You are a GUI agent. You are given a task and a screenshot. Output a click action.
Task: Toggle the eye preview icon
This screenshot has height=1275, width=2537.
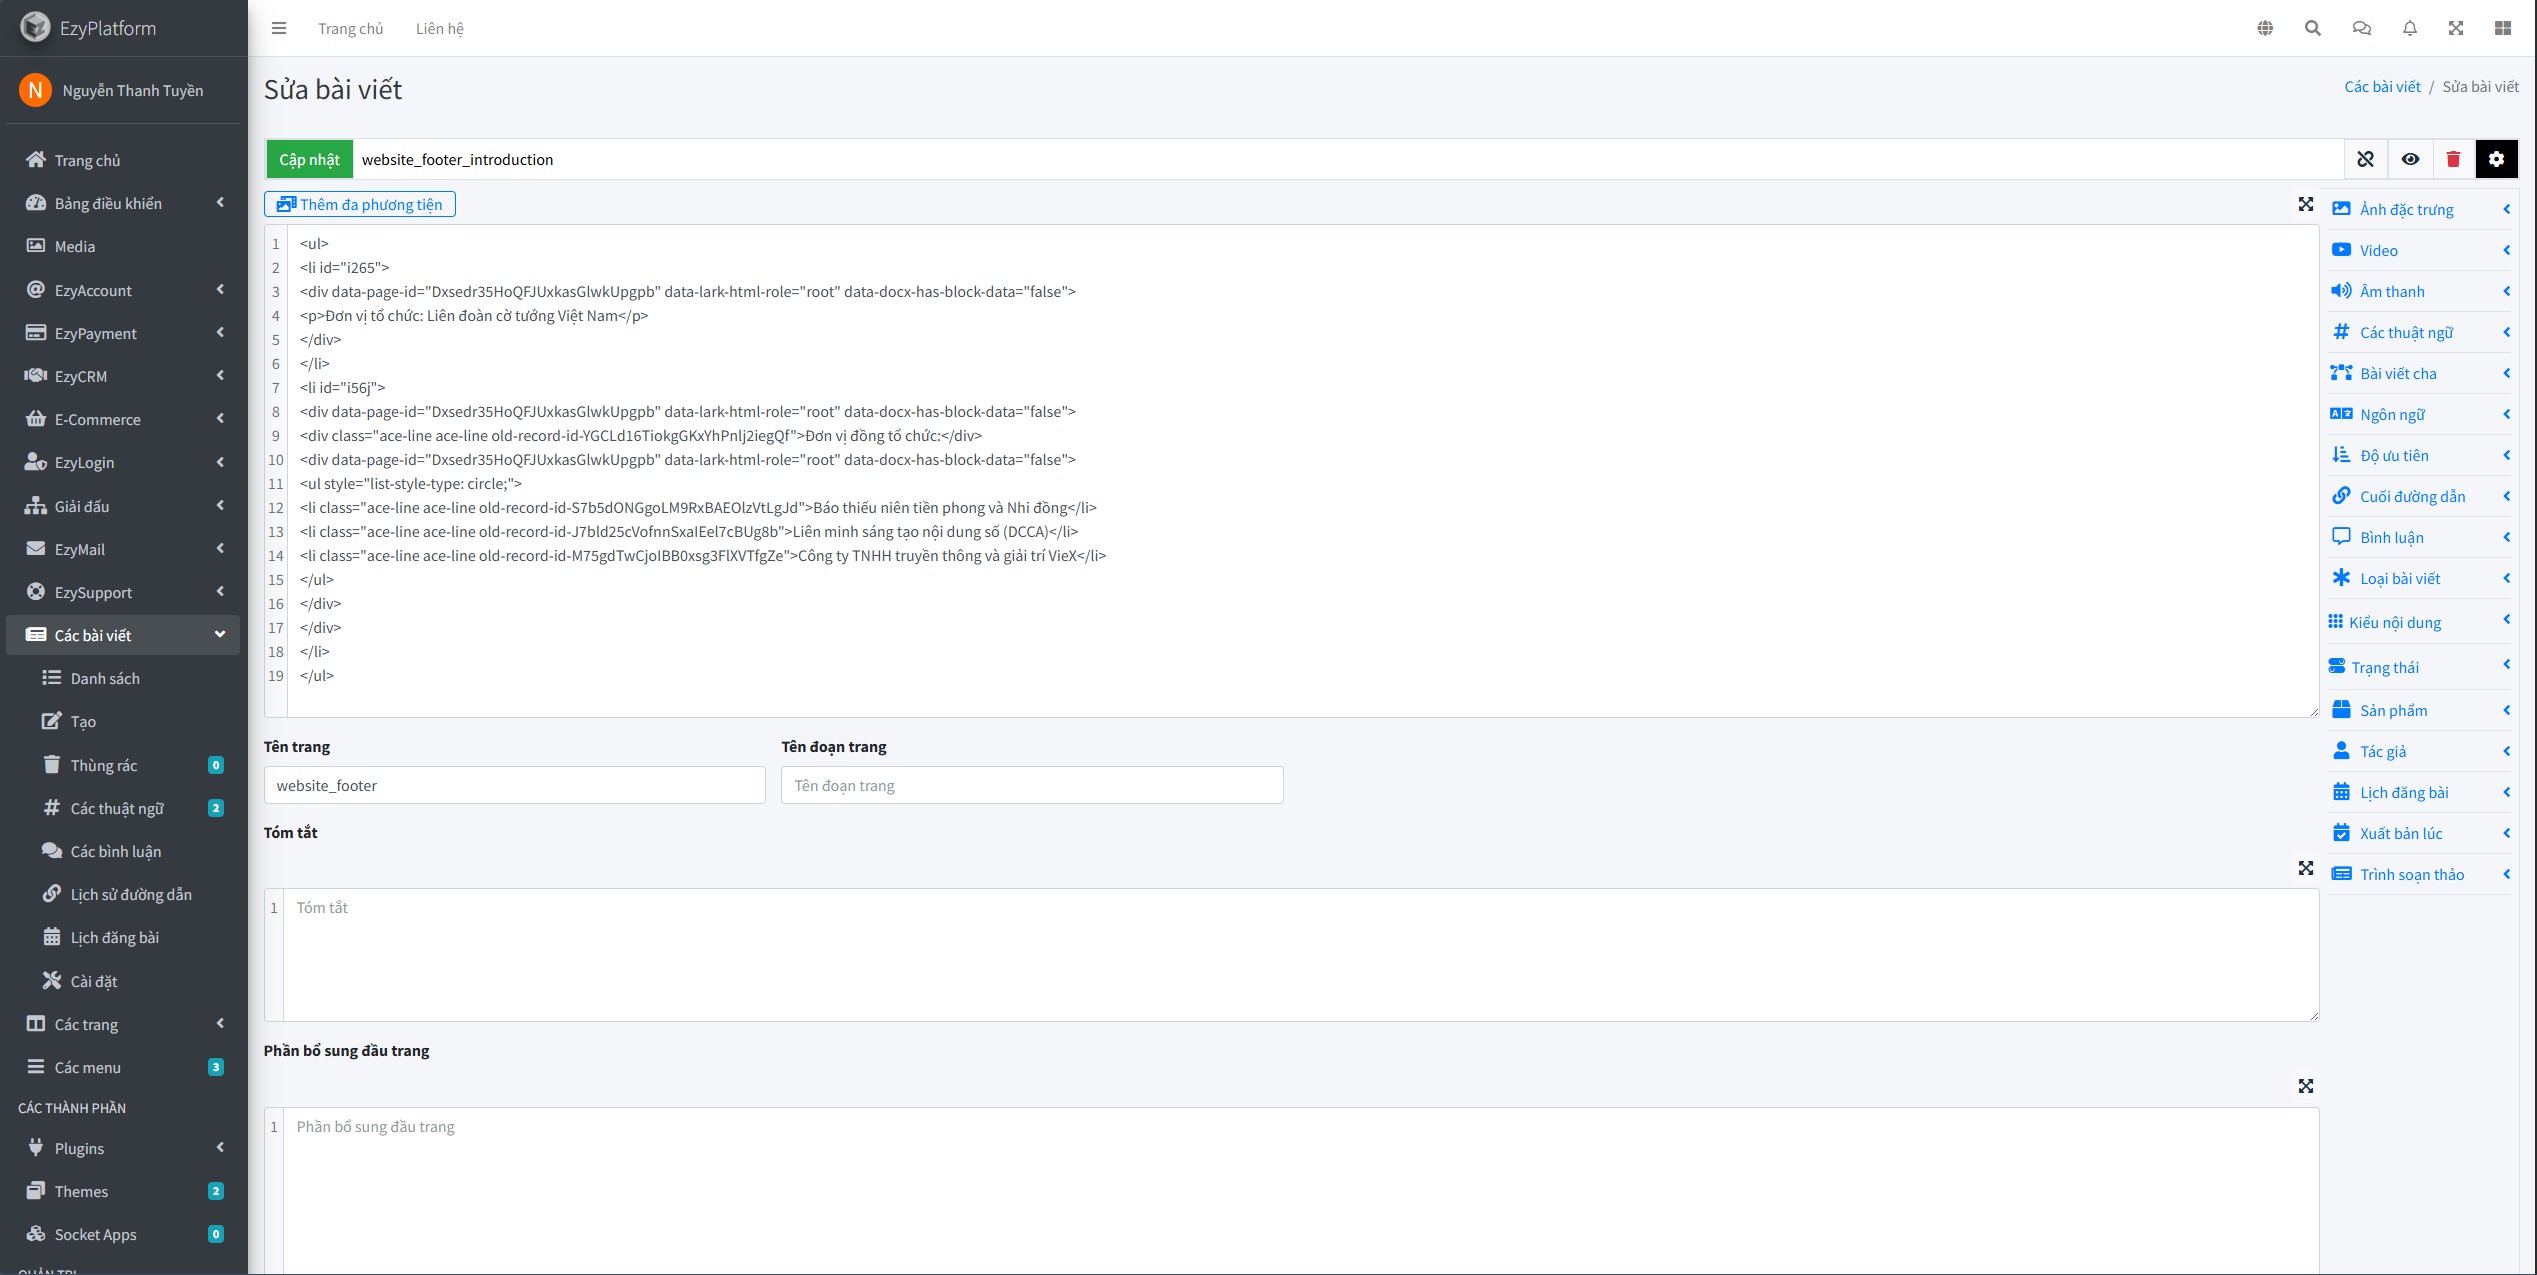[2410, 159]
